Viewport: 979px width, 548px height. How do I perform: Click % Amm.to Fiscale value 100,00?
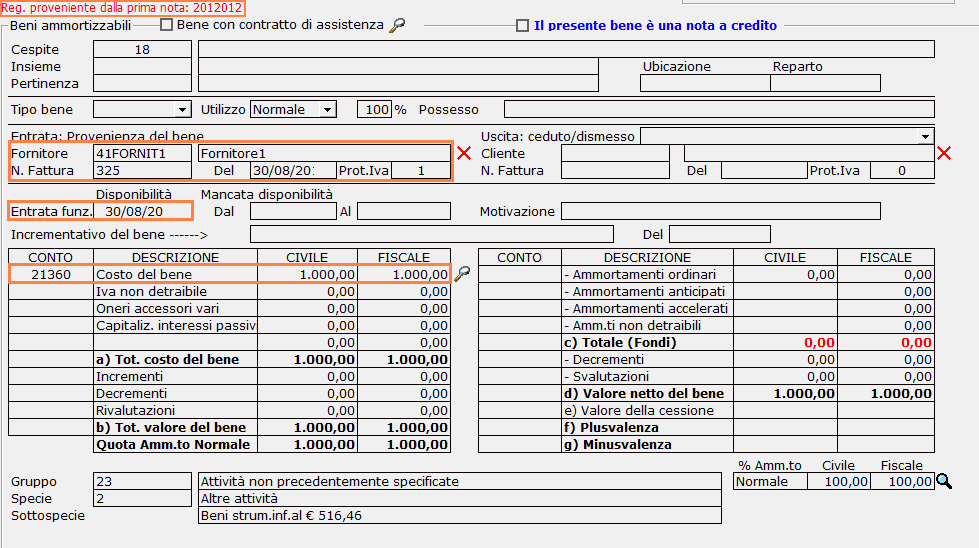[x=902, y=481]
